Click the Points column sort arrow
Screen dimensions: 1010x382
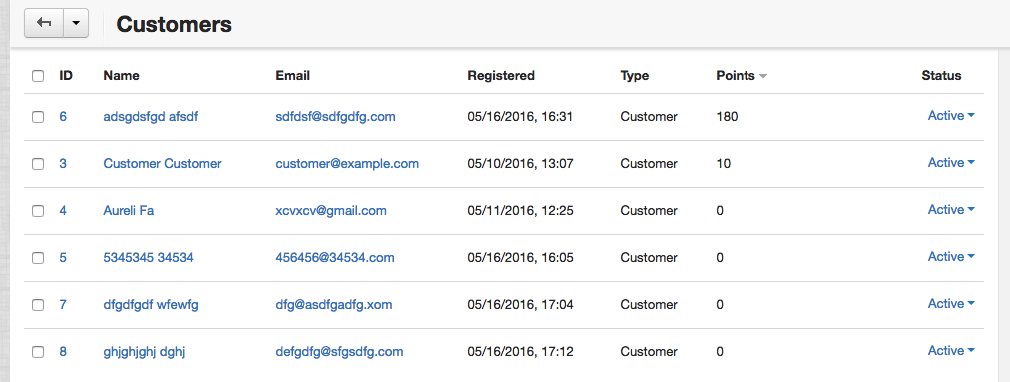coord(763,76)
